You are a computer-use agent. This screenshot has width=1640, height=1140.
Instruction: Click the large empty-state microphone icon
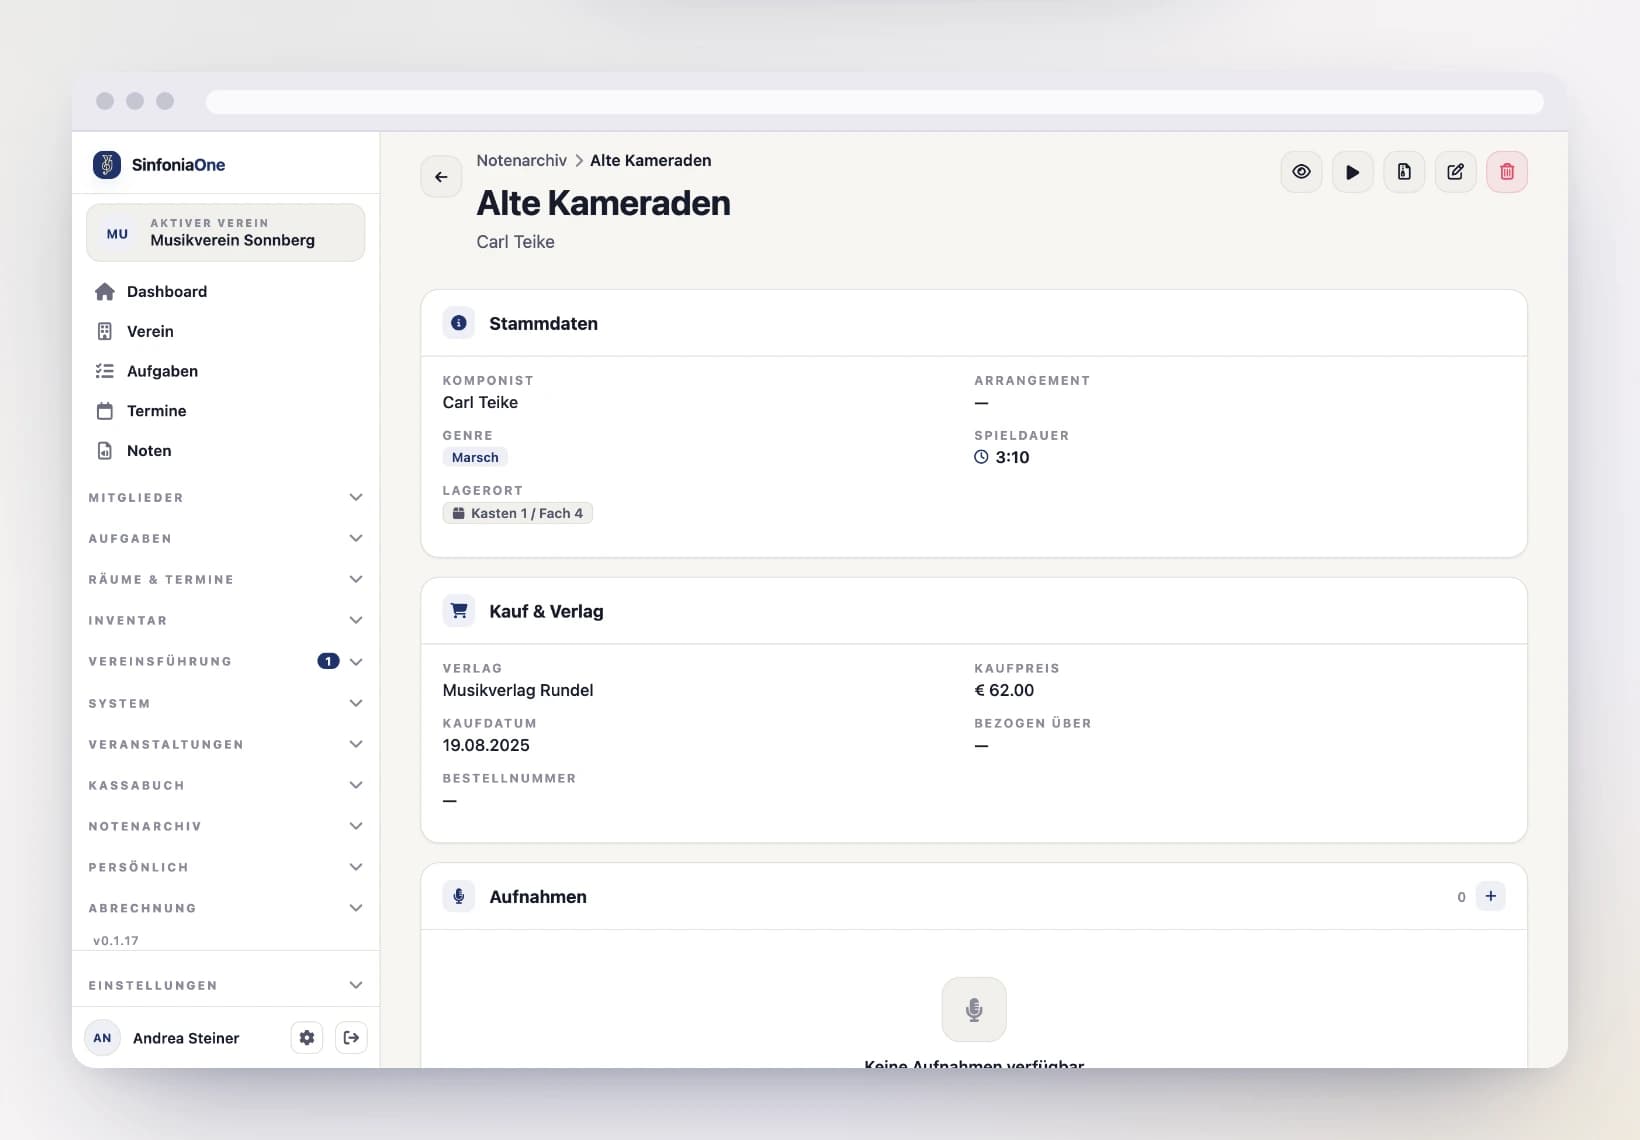tap(974, 1009)
